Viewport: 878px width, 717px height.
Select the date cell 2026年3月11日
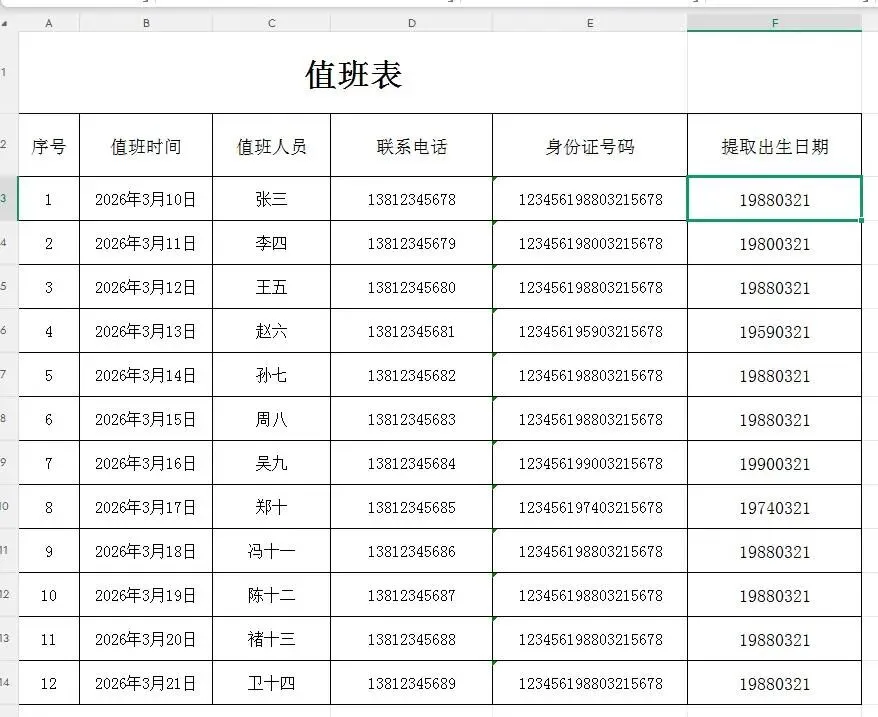pyautogui.click(x=146, y=243)
